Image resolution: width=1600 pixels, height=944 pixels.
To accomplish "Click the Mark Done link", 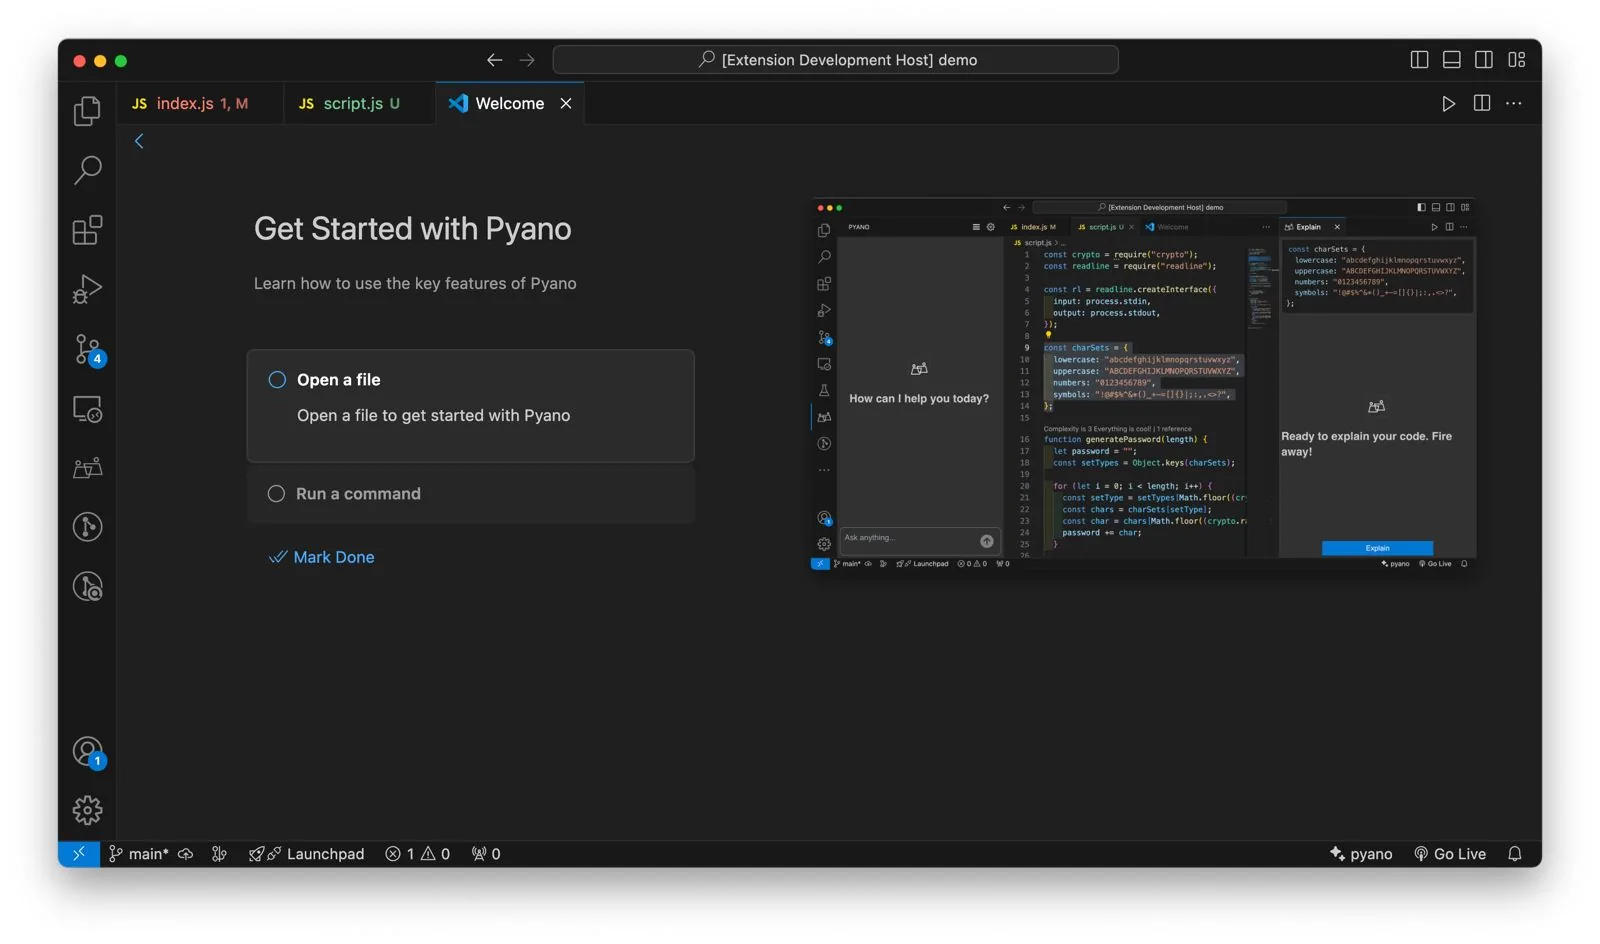I will coord(322,557).
